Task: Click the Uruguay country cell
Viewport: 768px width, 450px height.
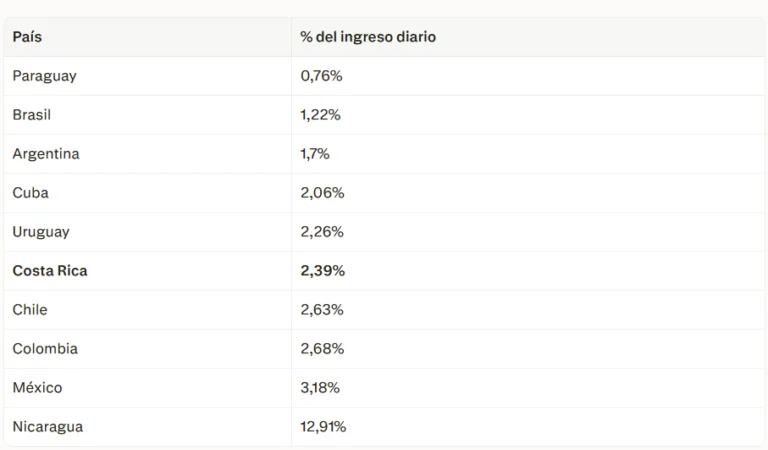Action: click(41, 232)
